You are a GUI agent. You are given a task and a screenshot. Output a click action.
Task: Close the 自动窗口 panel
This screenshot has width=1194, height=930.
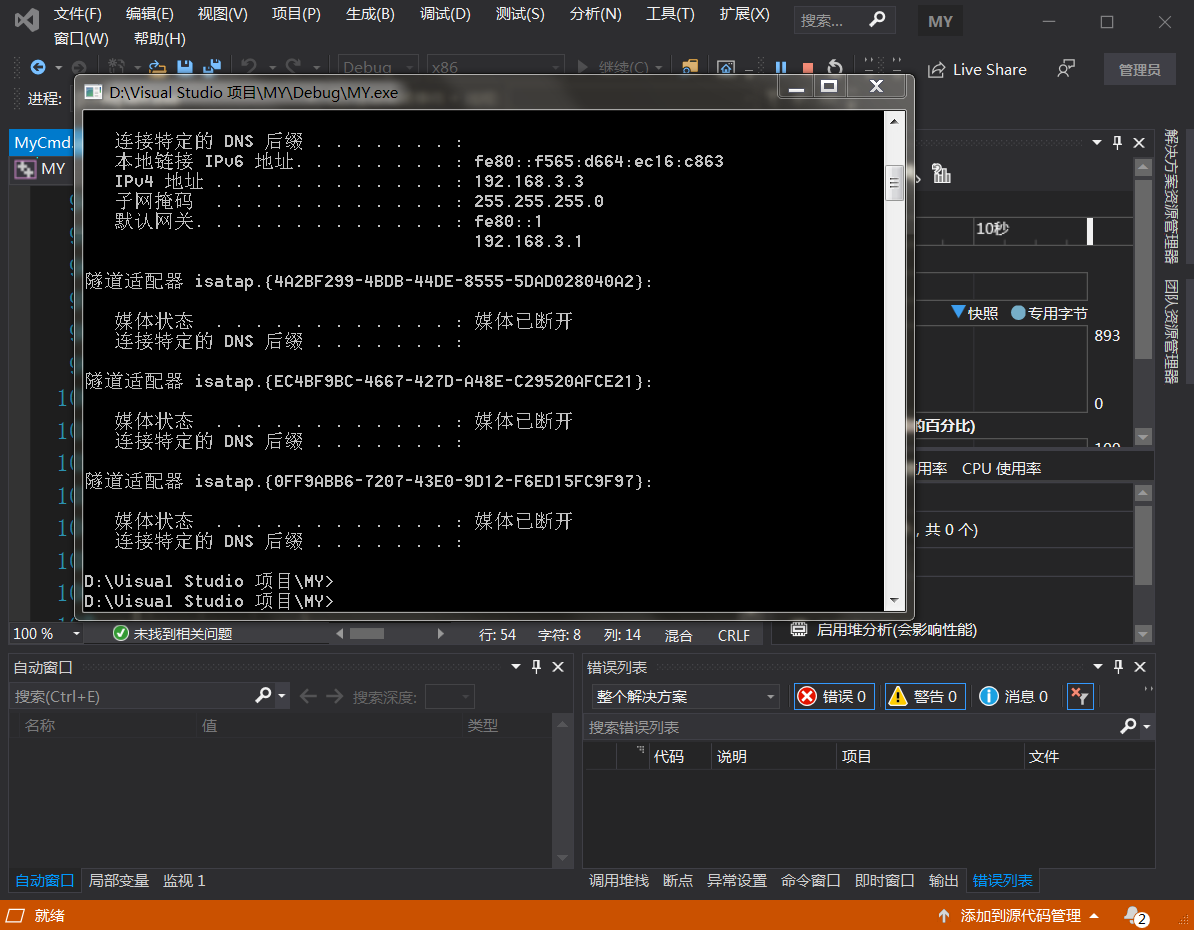click(557, 666)
